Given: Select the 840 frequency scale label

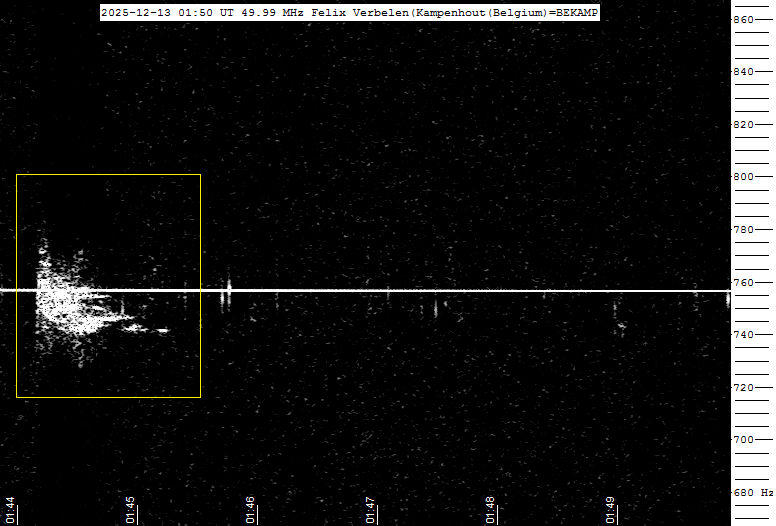Looking at the screenshot, I should [x=744, y=72].
